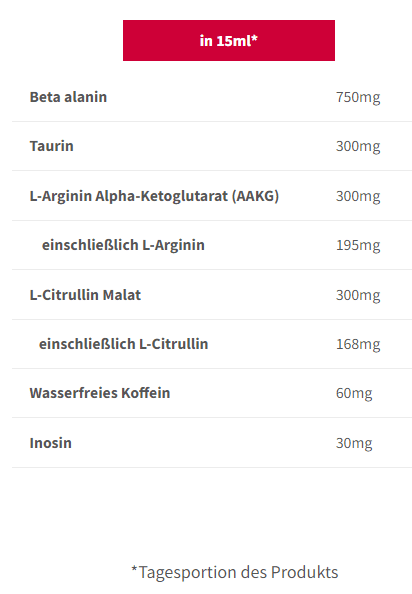412x594 pixels.
Task: Click the Taurin 300mg value
Action: pos(358,147)
